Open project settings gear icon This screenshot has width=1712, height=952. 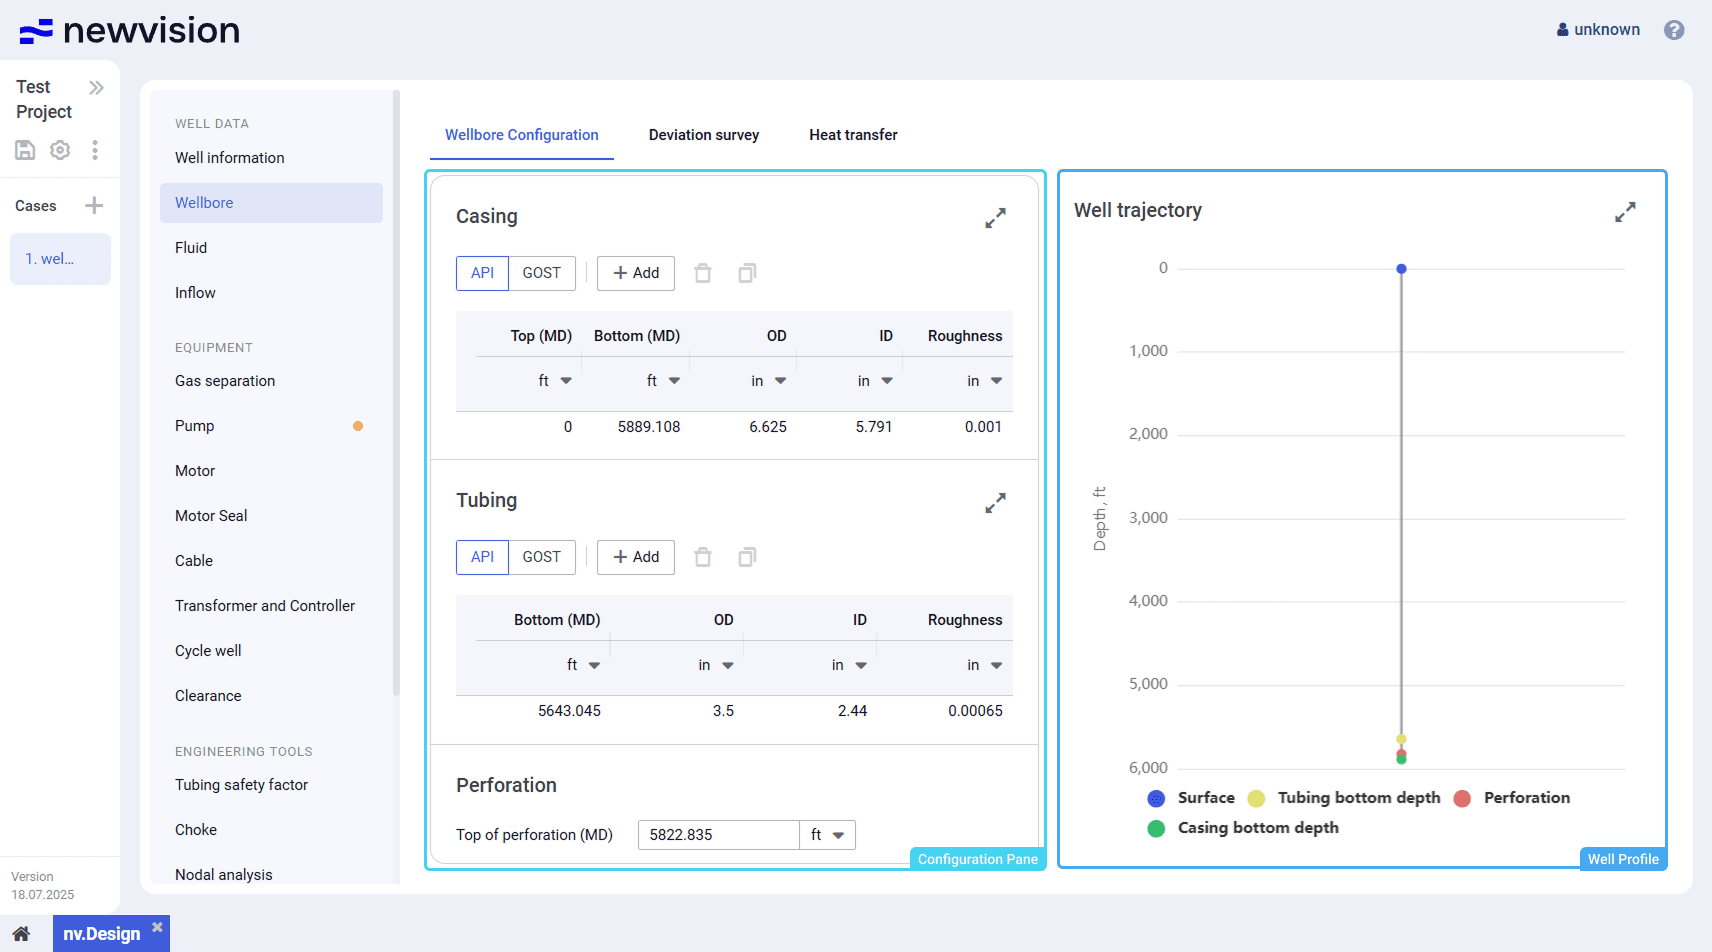(x=60, y=150)
